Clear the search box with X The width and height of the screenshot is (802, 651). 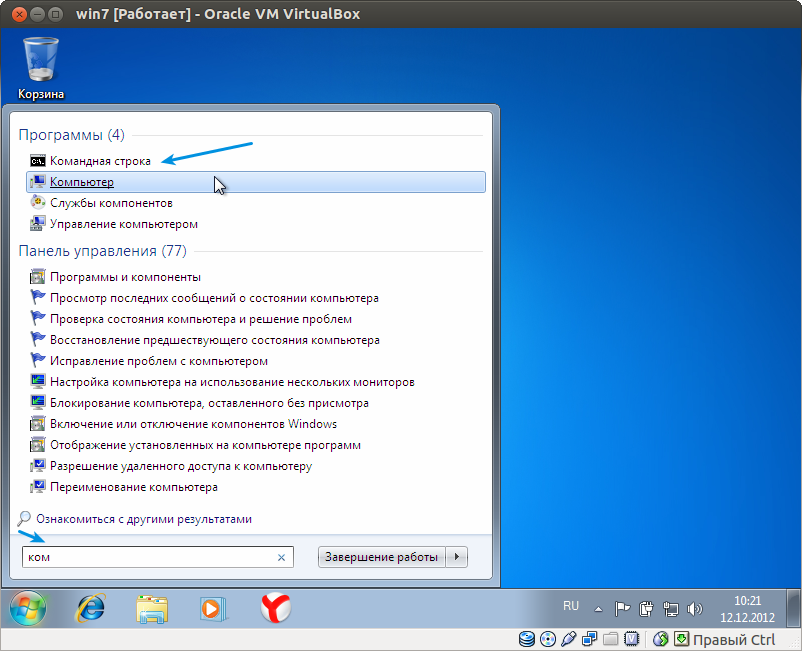[x=281, y=557]
